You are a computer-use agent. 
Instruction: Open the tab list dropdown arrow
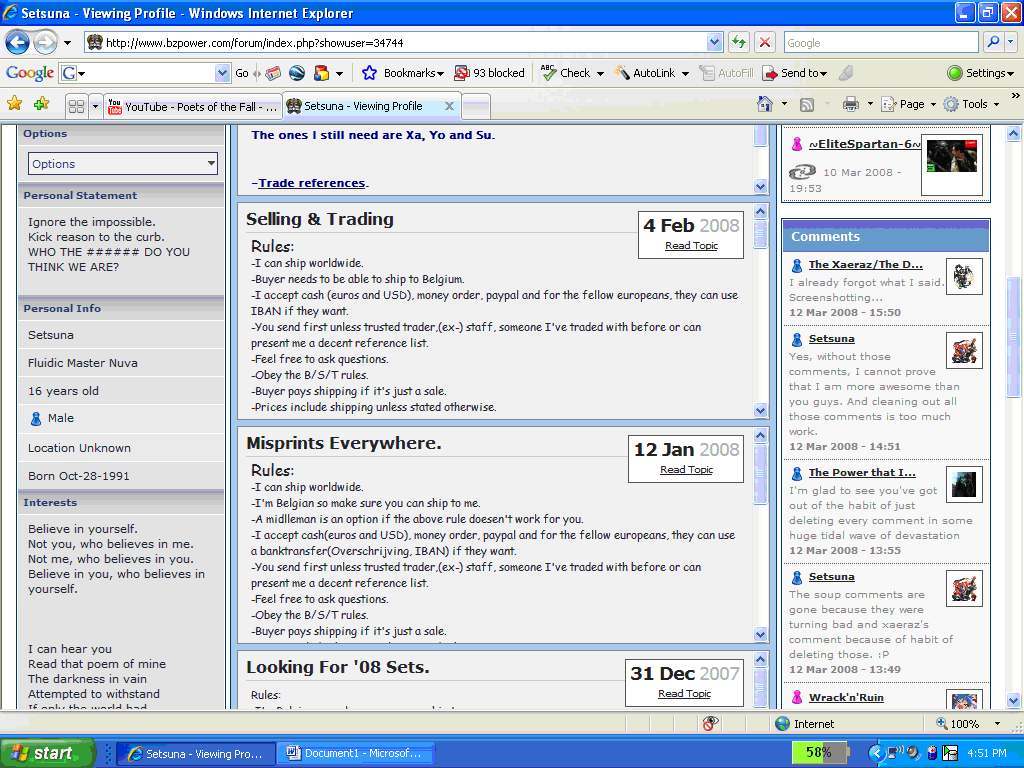click(x=95, y=106)
